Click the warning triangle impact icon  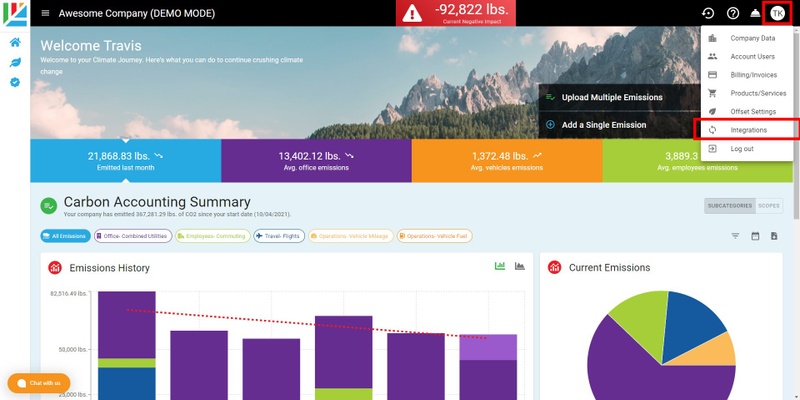[x=412, y=14]
